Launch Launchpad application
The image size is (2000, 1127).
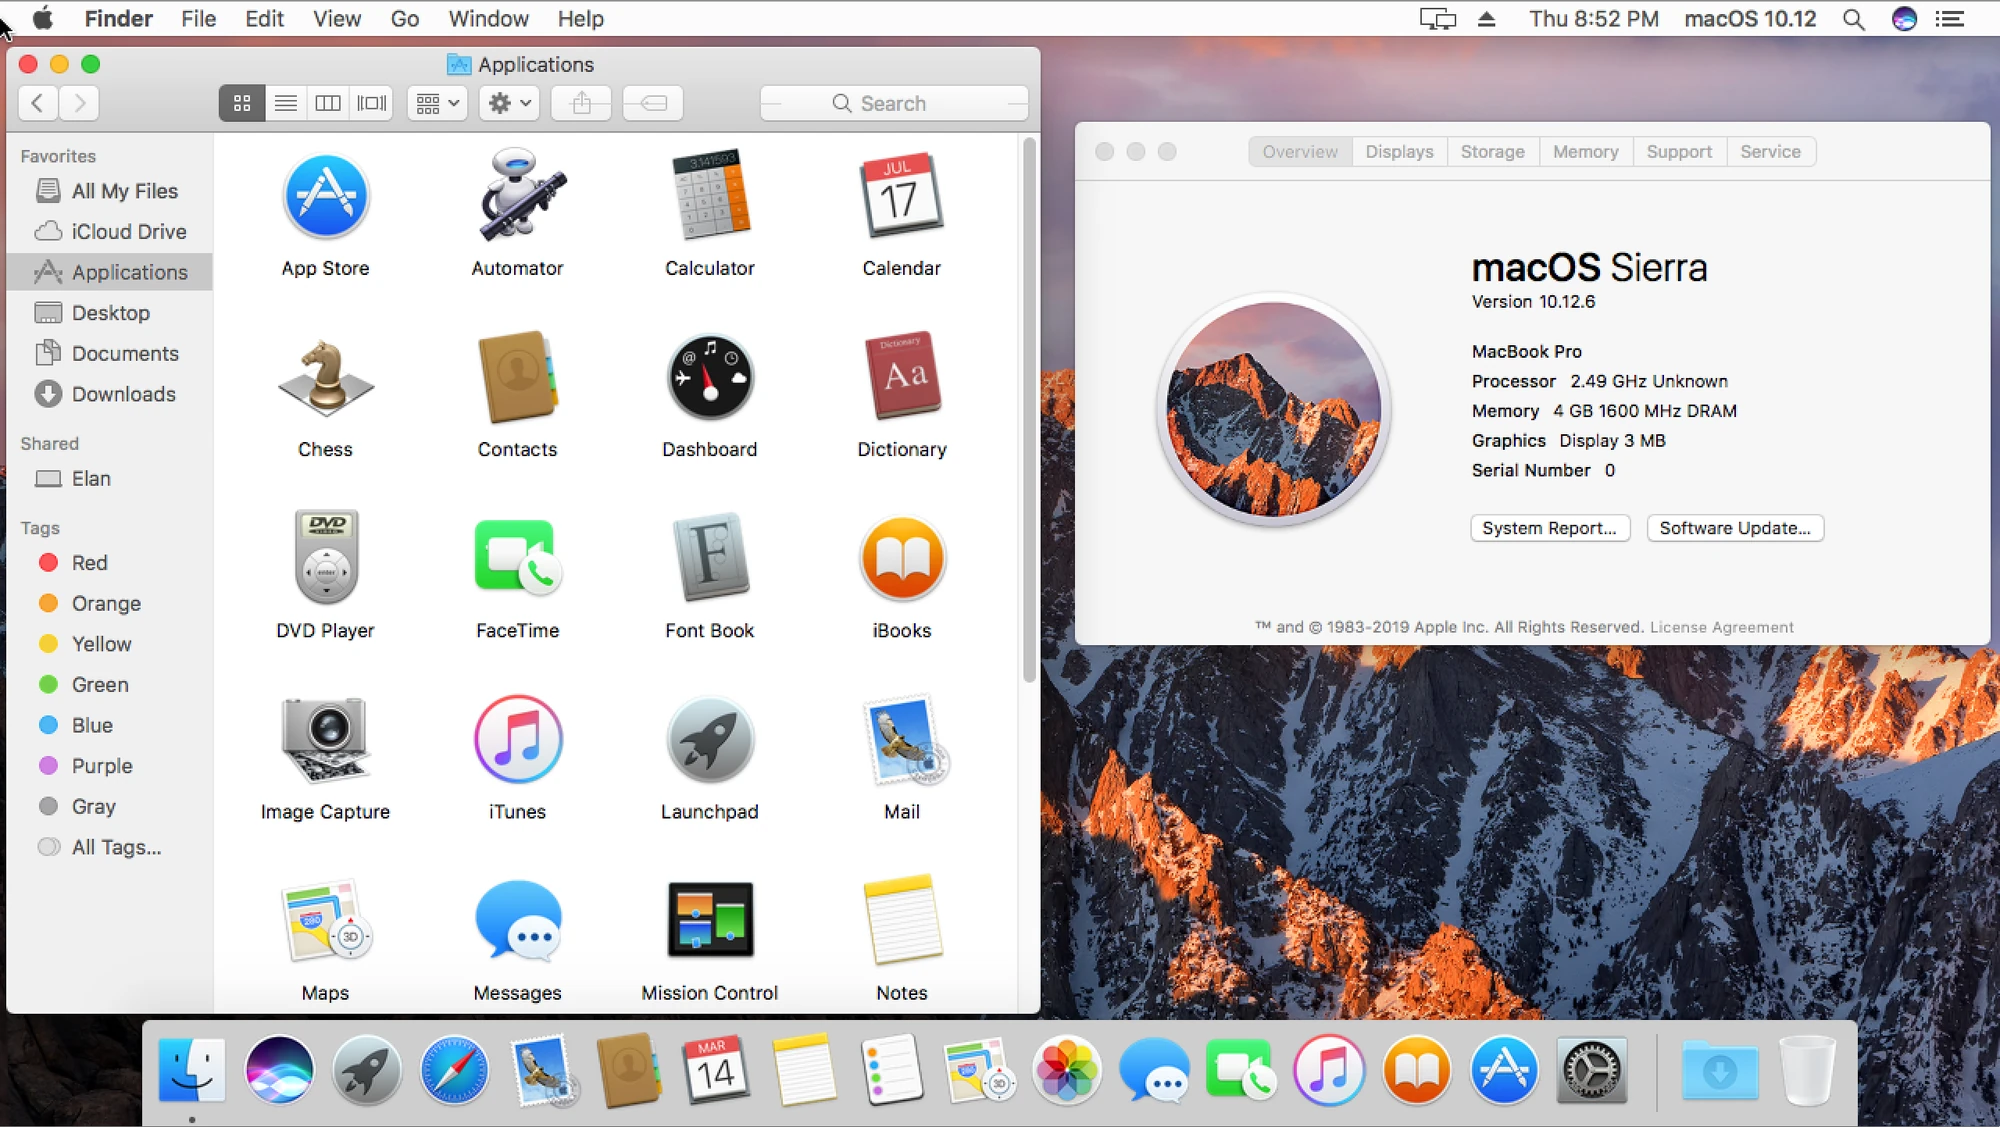[x=709, y=737]
